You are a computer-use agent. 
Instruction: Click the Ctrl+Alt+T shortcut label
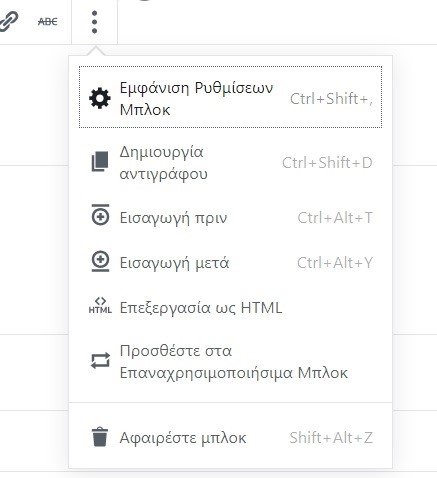coord(335,218)
